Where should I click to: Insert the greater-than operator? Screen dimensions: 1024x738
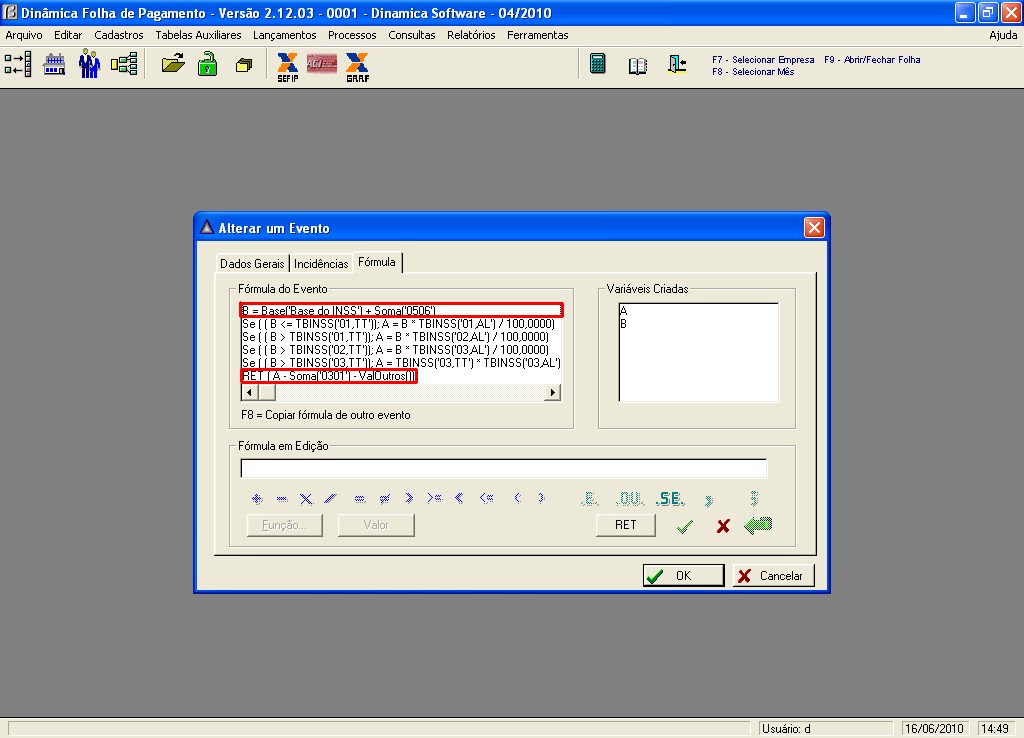tap(409, 498)
